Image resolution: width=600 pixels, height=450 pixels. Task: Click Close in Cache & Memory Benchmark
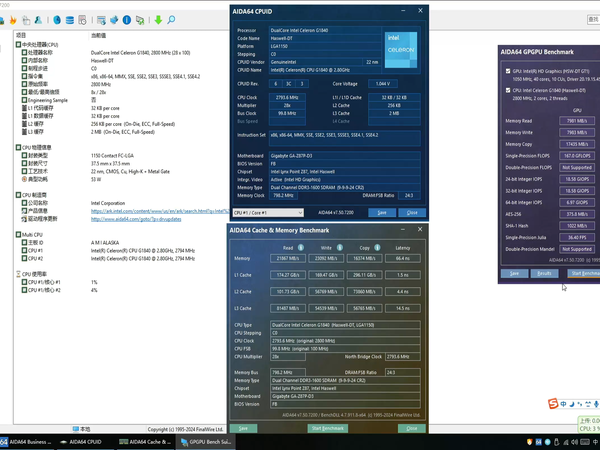click(412, 428)
